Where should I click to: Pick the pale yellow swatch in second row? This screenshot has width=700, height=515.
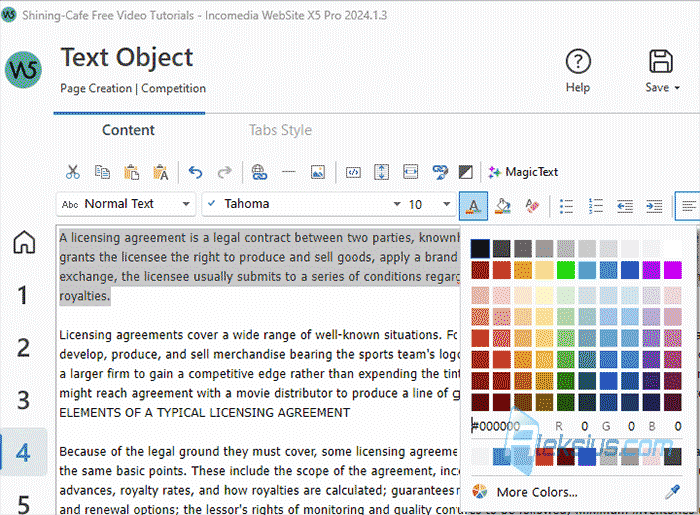544,270
